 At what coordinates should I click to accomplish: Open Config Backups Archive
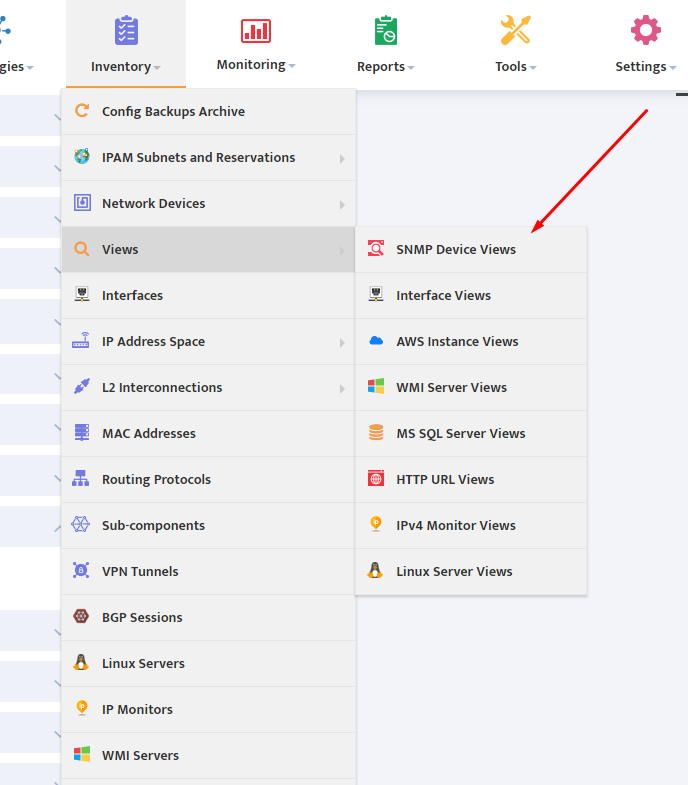pyautogui.click(x=208, y=112)
